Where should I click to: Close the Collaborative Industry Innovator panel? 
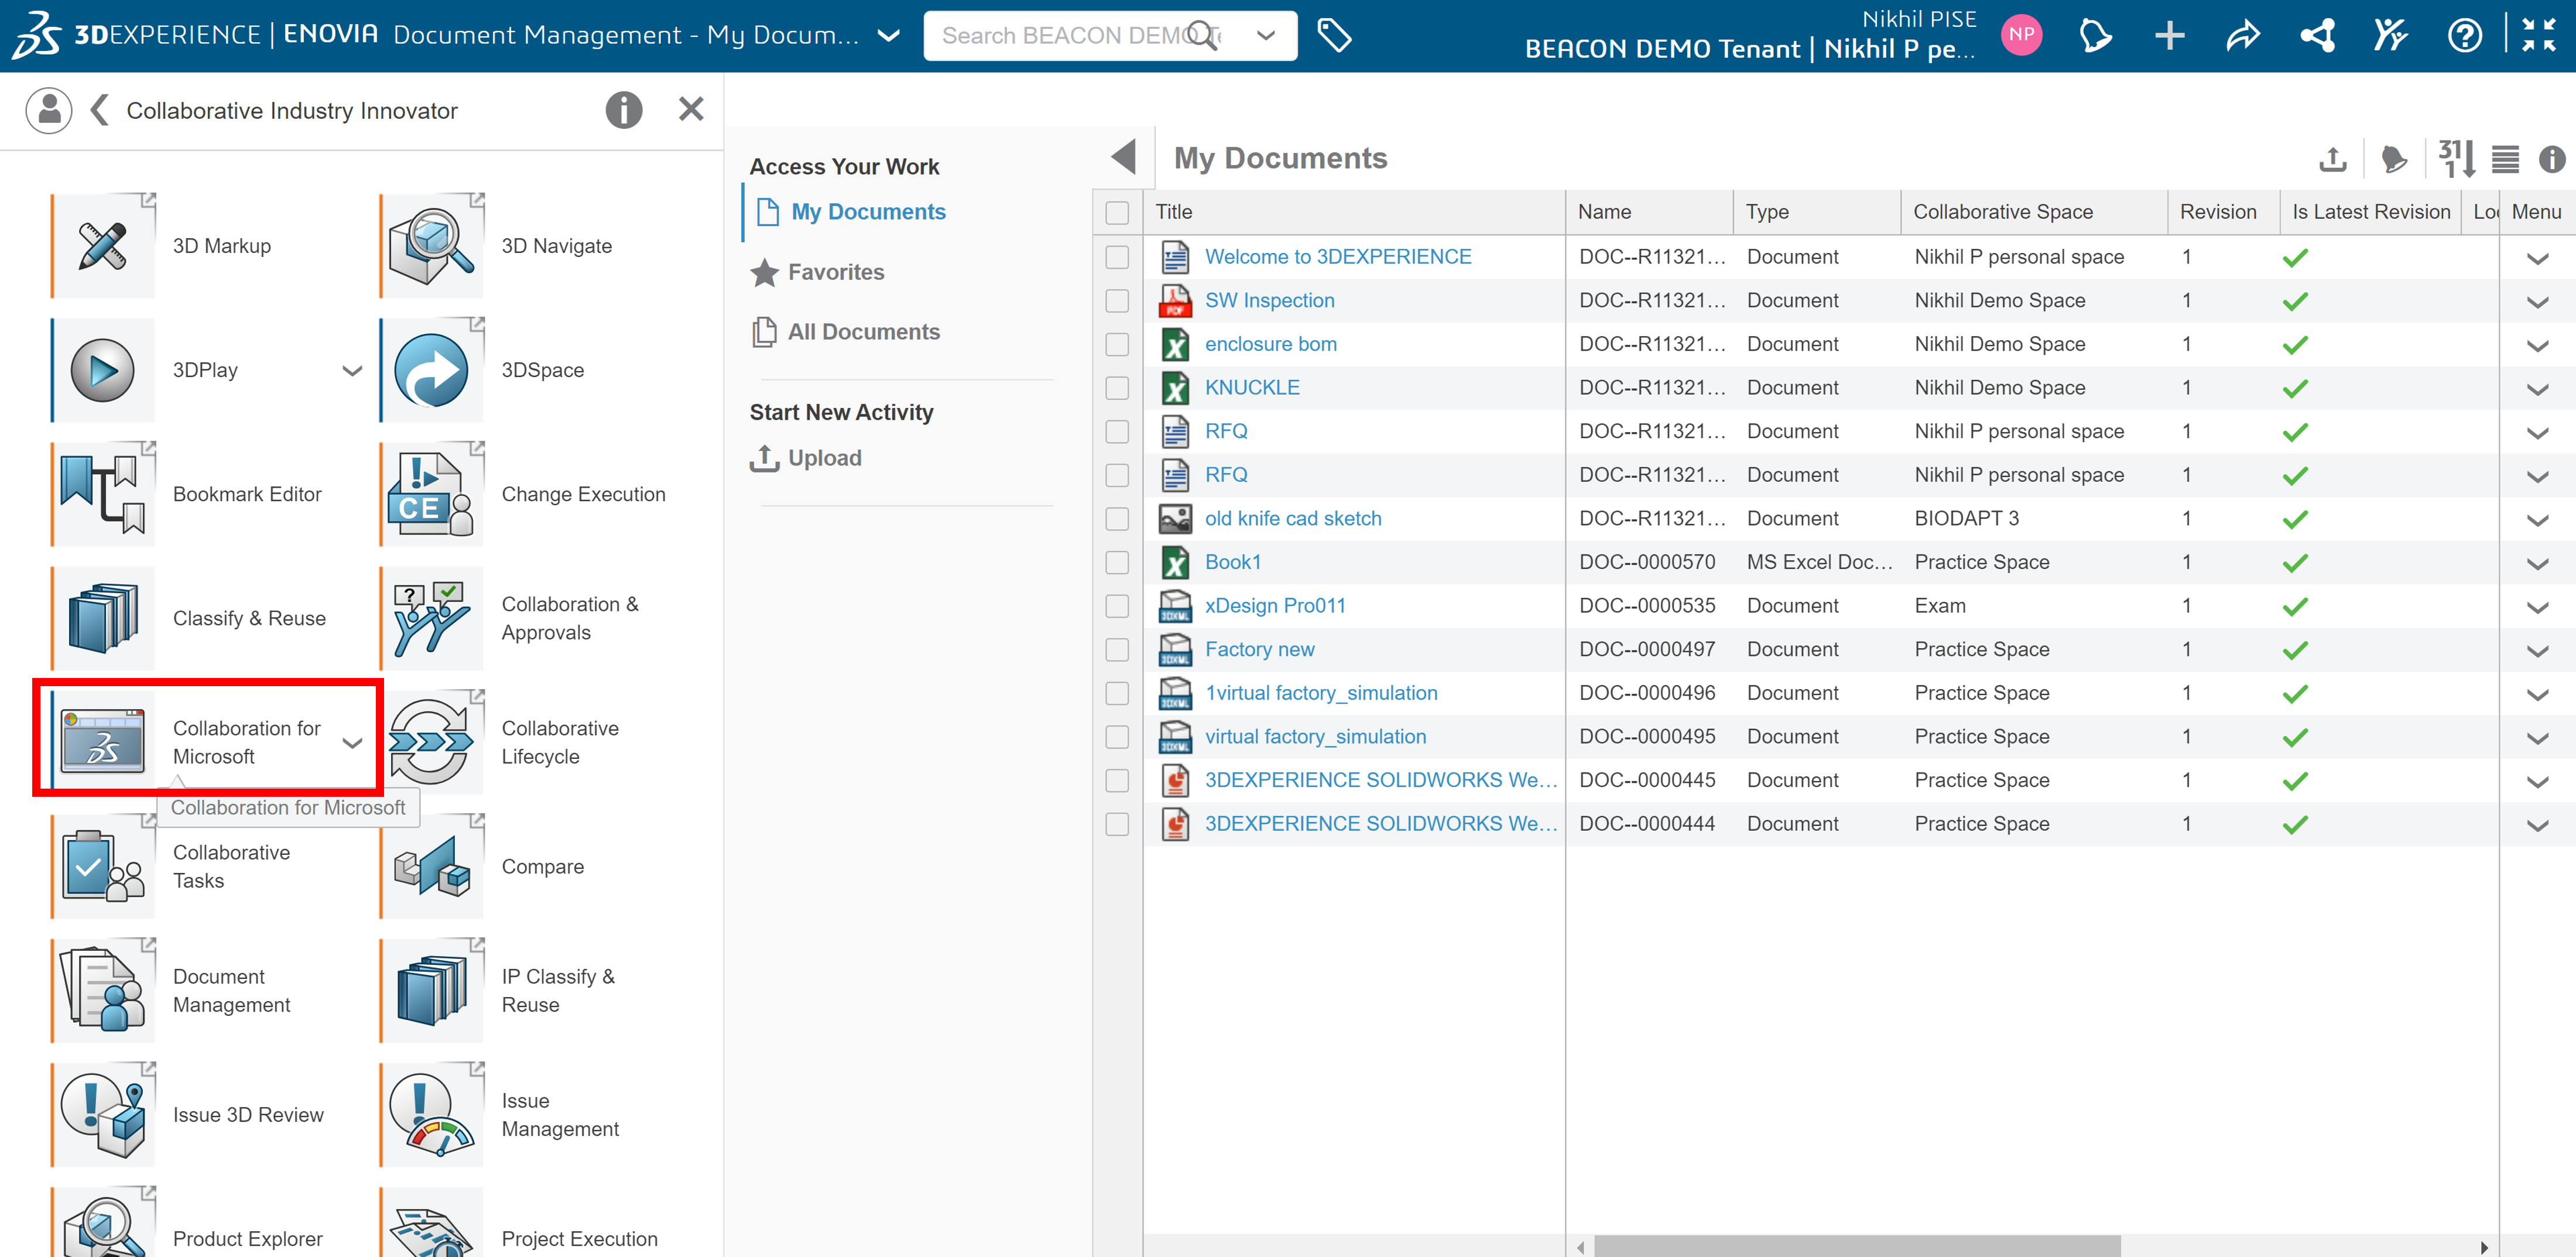[x=691, y=109]
